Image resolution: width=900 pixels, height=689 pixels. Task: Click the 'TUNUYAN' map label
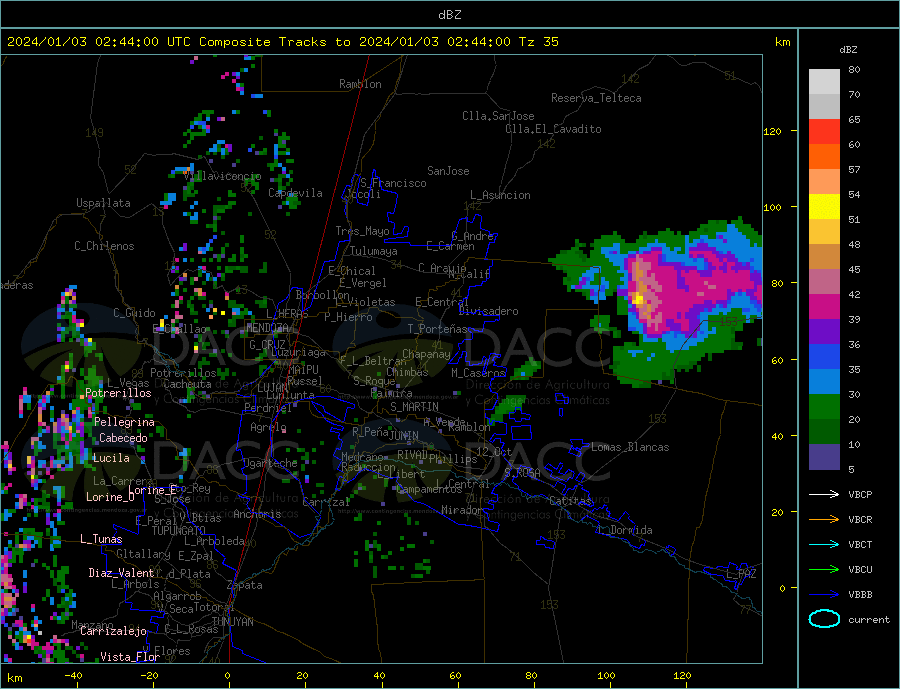(x=232, y=622)
